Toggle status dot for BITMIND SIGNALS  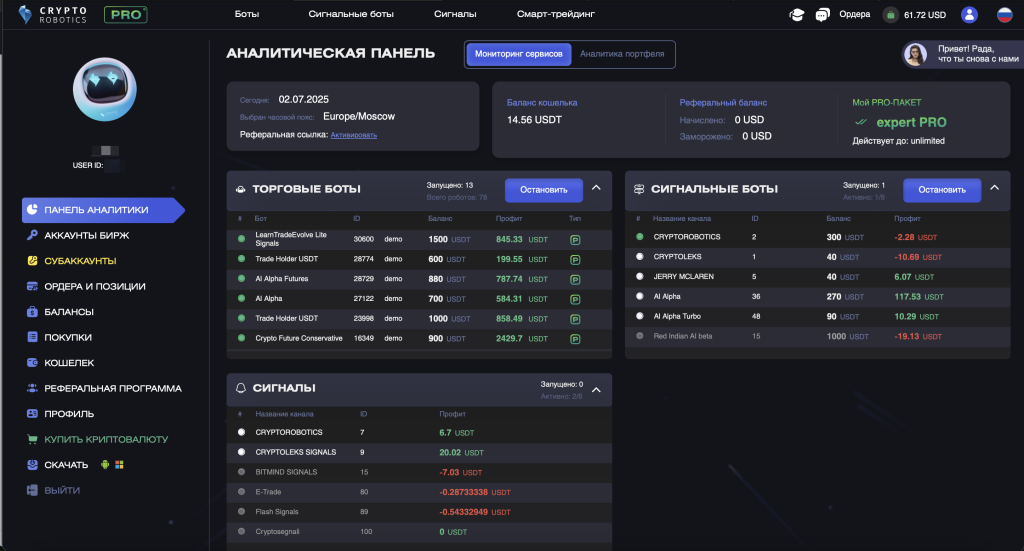242,472
